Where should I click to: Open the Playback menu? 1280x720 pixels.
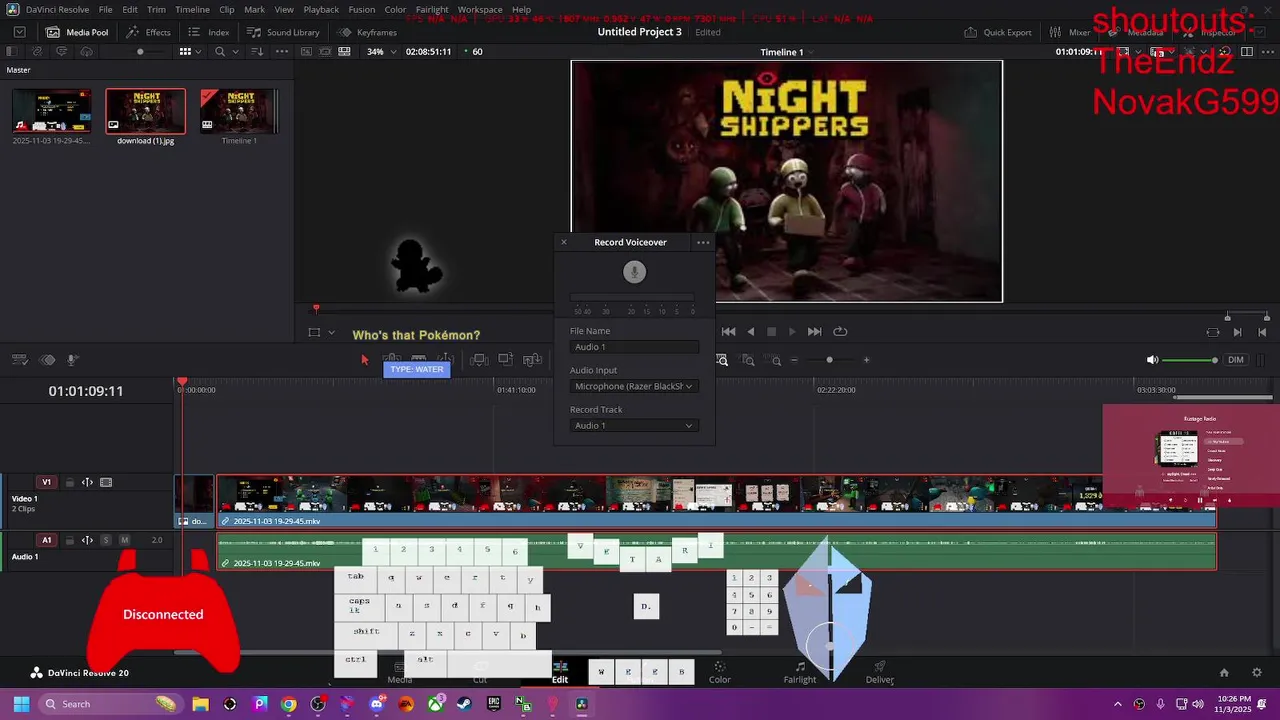pos(321,9)
